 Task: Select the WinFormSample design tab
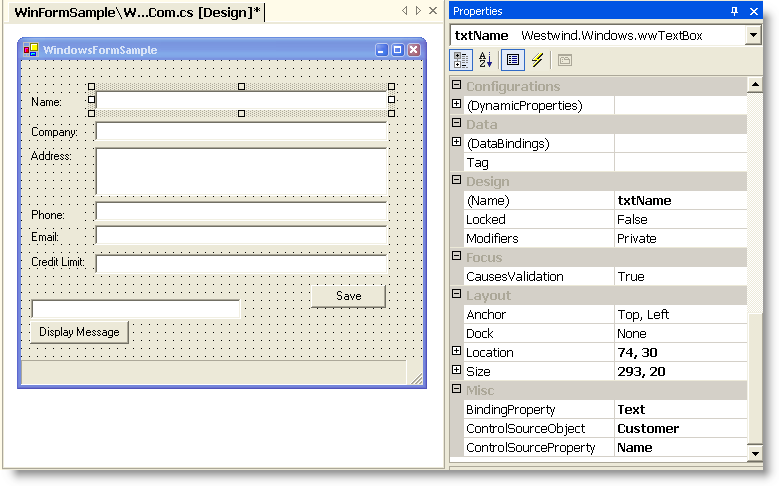(137, 11)
